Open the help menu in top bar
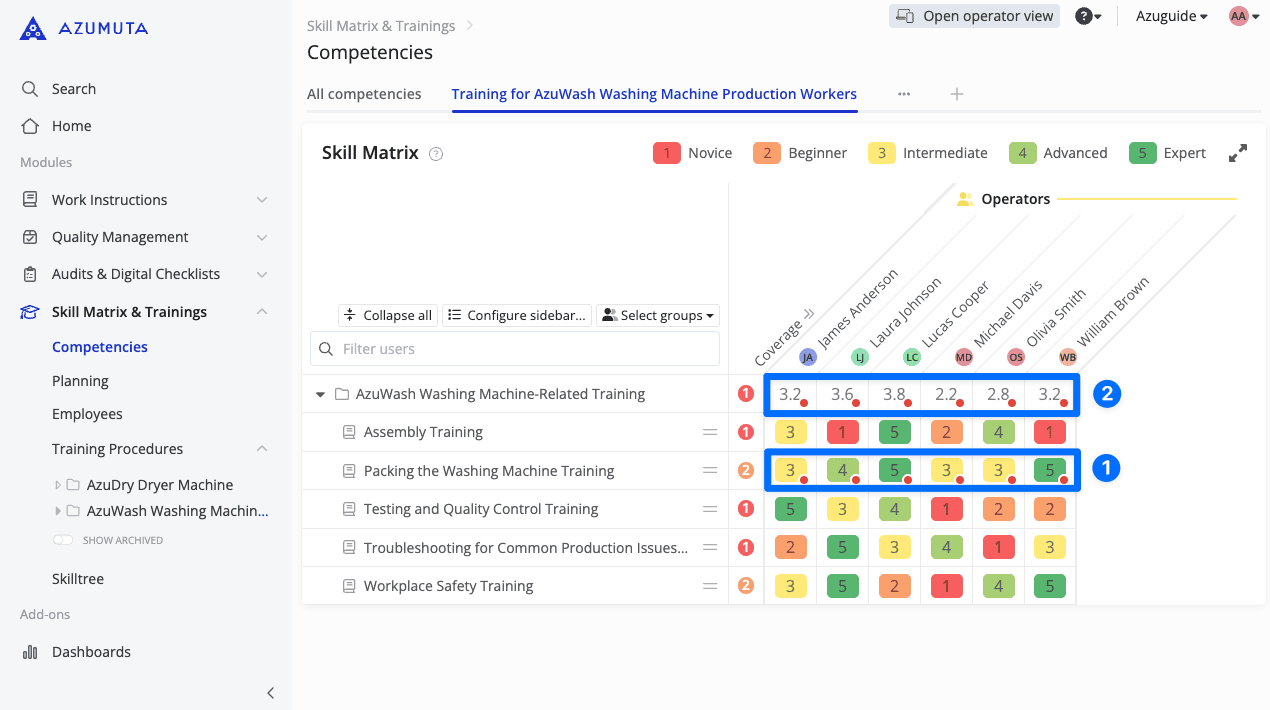 tap(1088, 16)
